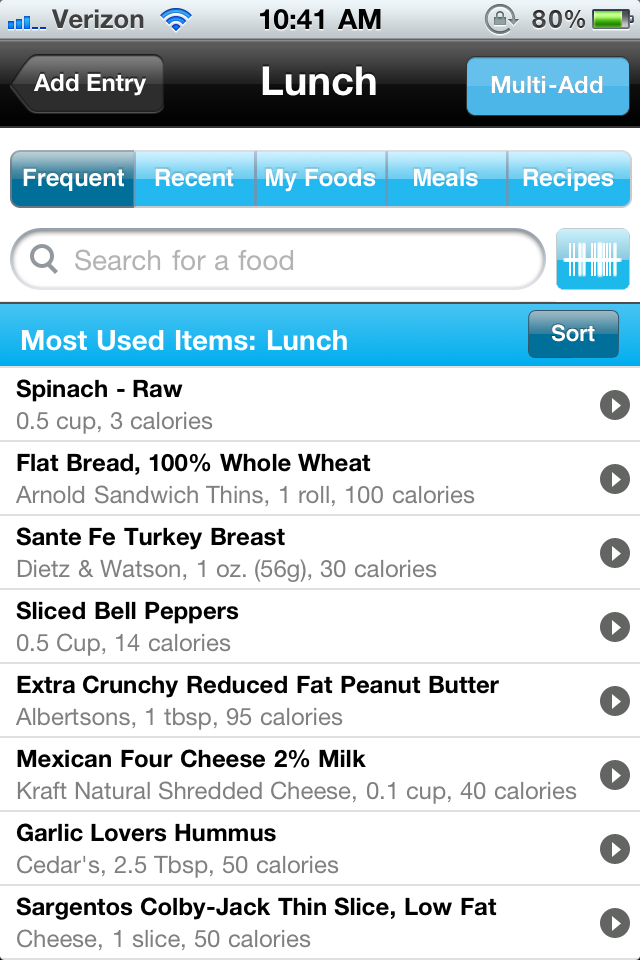Tap the arrow next to Garlic Lovers Hummus

[x=614, y=849]
